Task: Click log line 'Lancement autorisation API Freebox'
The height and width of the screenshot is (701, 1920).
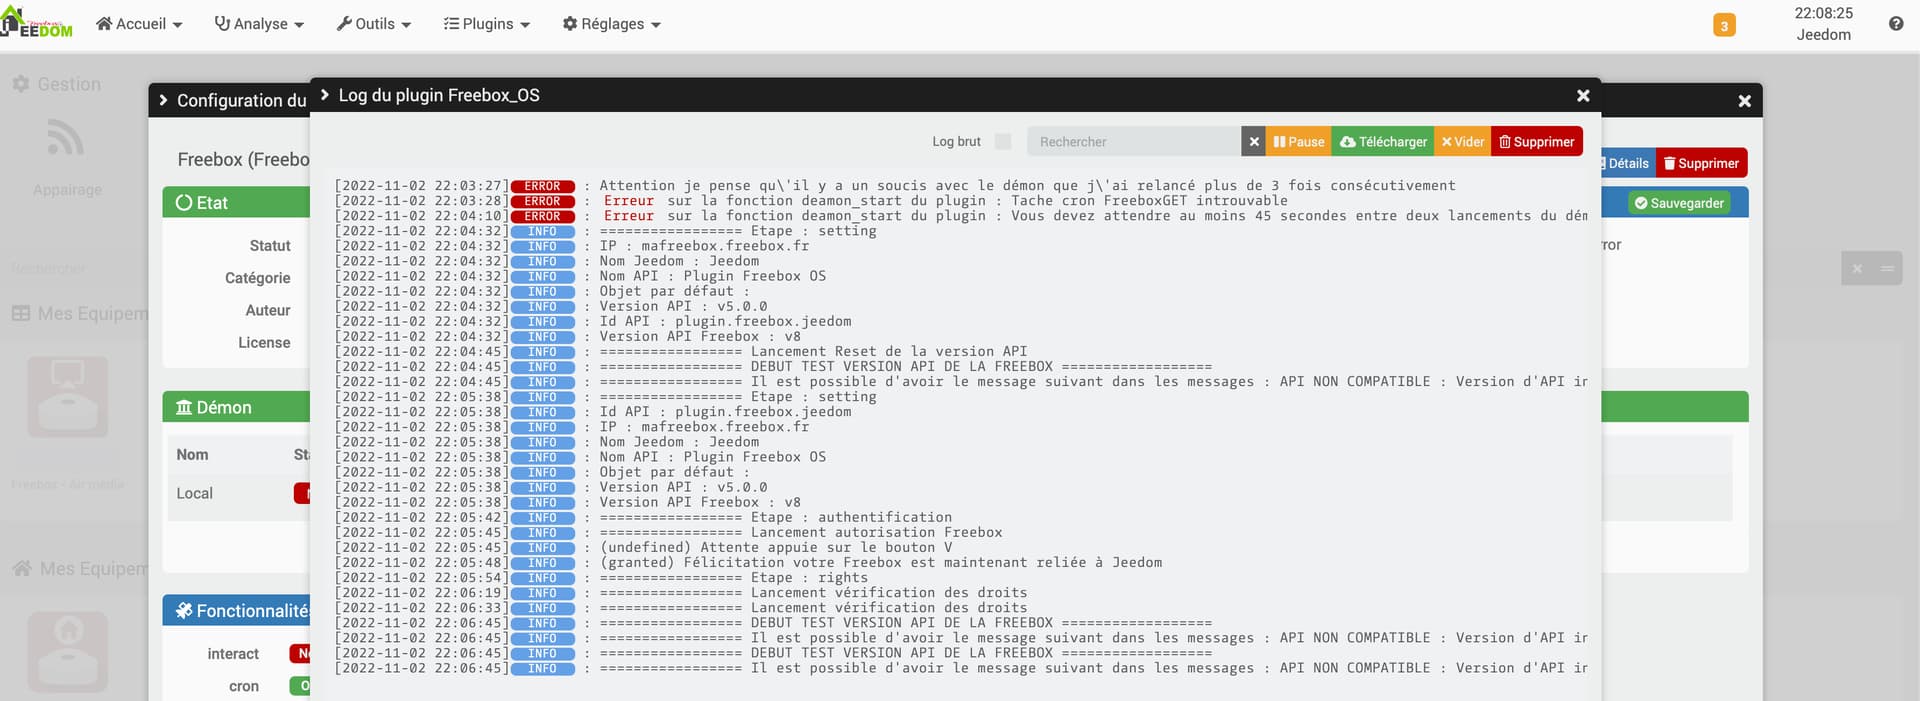Action: coord(800,532)
